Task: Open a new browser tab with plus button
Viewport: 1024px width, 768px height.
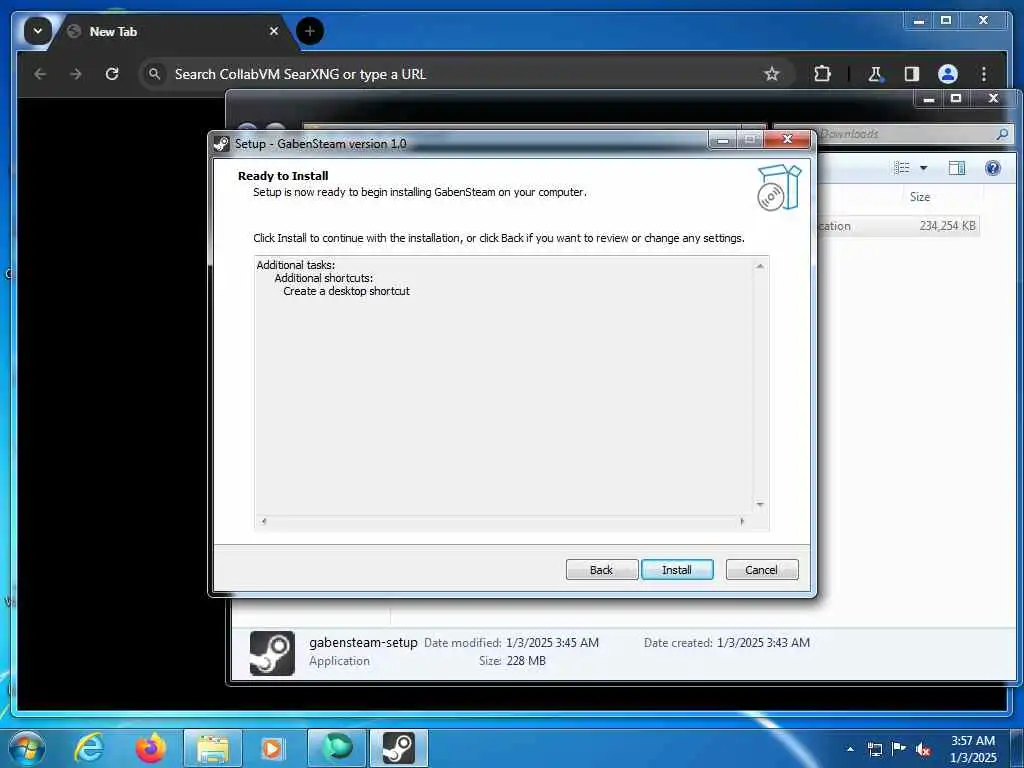Action: (310, 31)
